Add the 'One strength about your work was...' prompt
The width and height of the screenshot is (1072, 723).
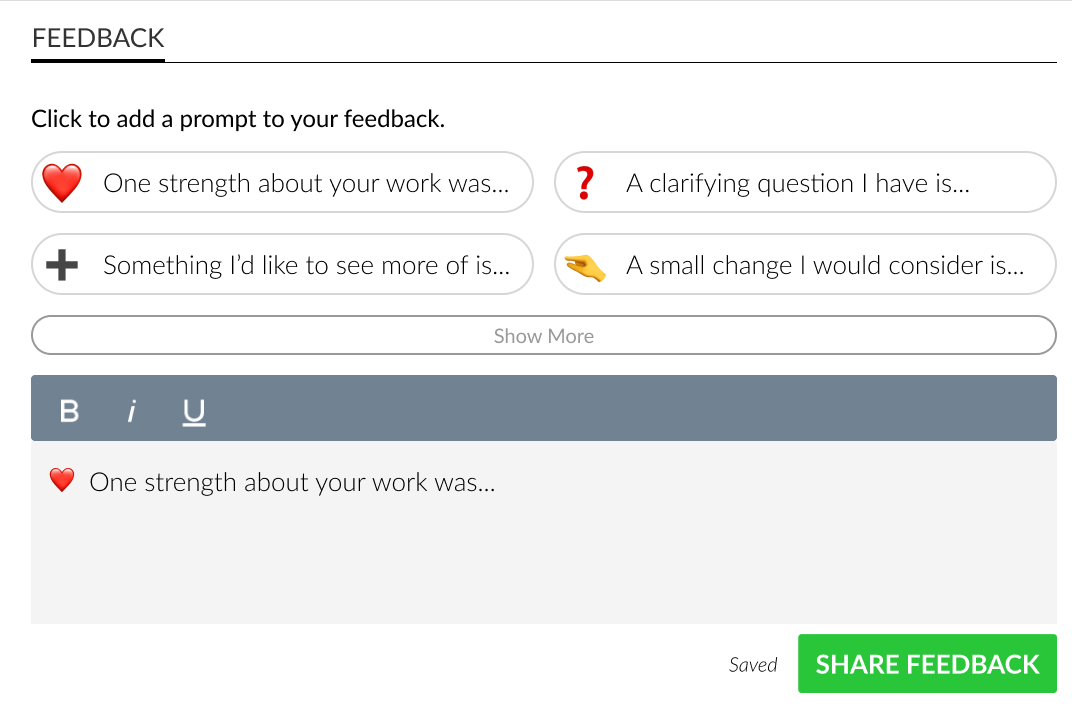(282, 183)
